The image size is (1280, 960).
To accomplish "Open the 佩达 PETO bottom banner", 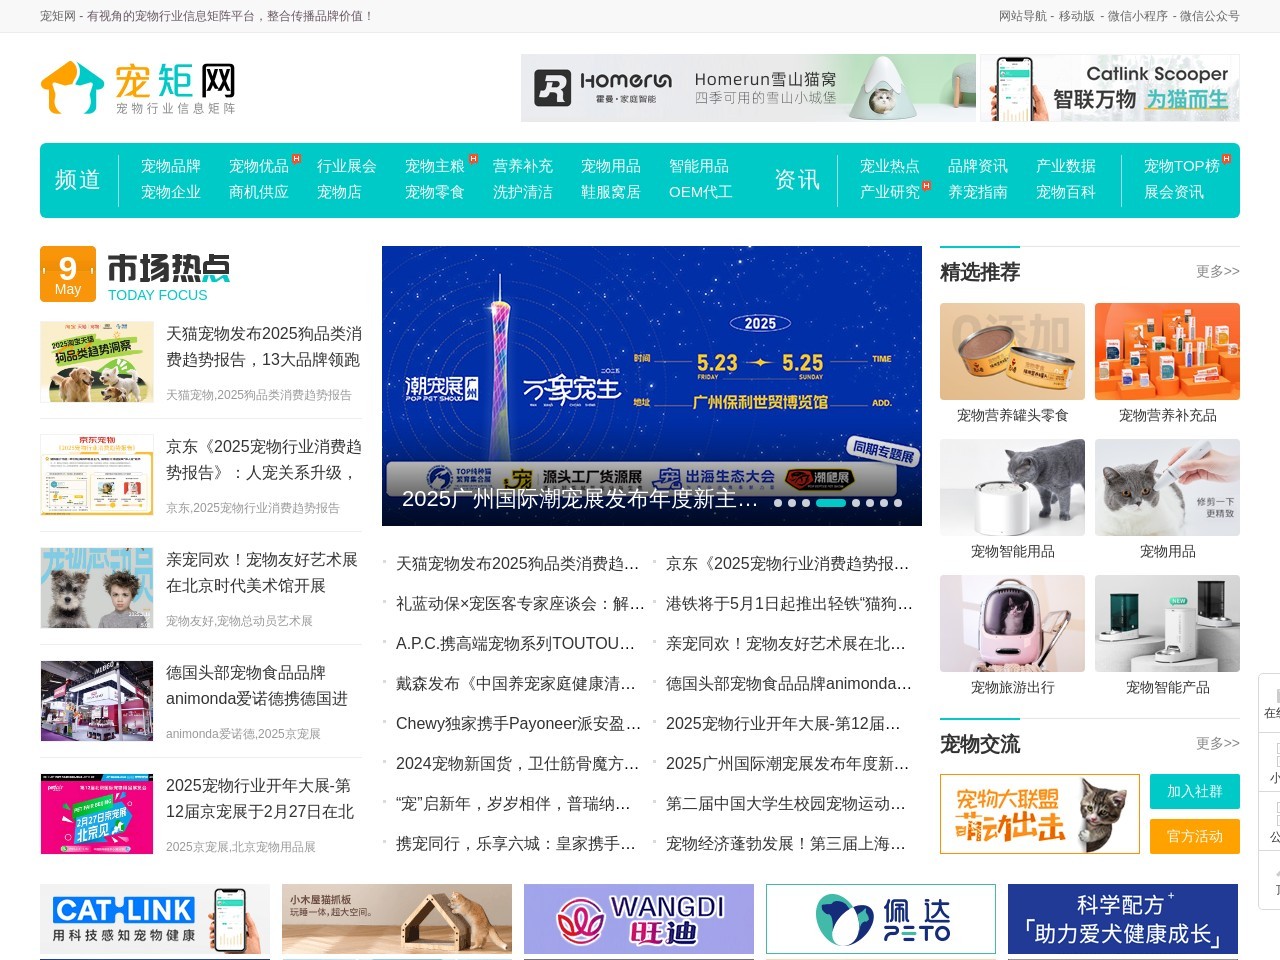I will pos(881,919).
